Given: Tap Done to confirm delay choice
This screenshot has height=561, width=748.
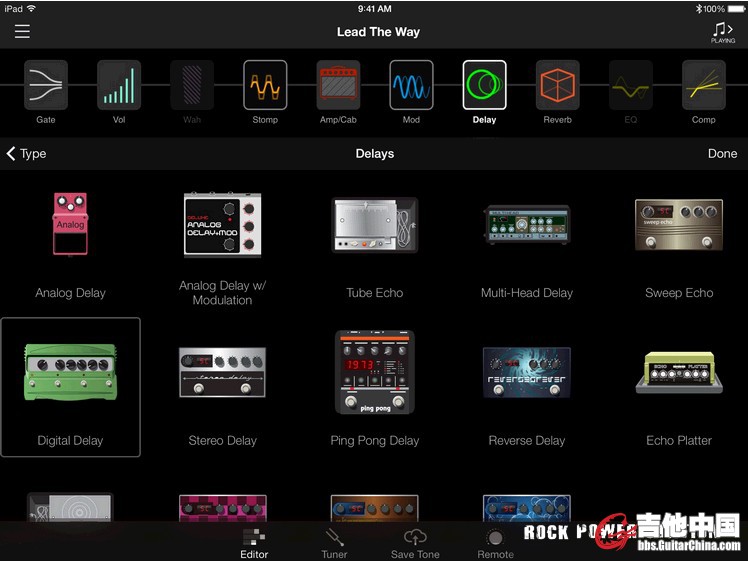Looking at the screenshot, I should (722, 154).
